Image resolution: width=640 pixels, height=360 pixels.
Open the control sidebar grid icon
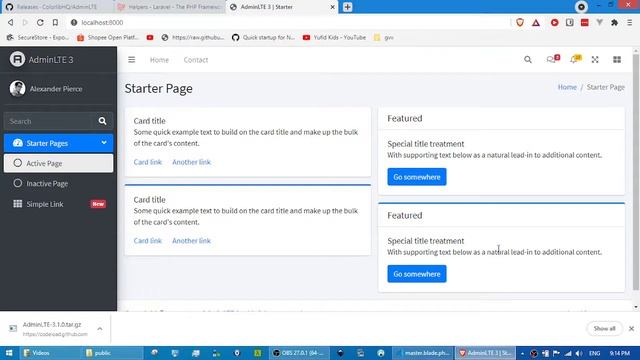tap(617, 60)
